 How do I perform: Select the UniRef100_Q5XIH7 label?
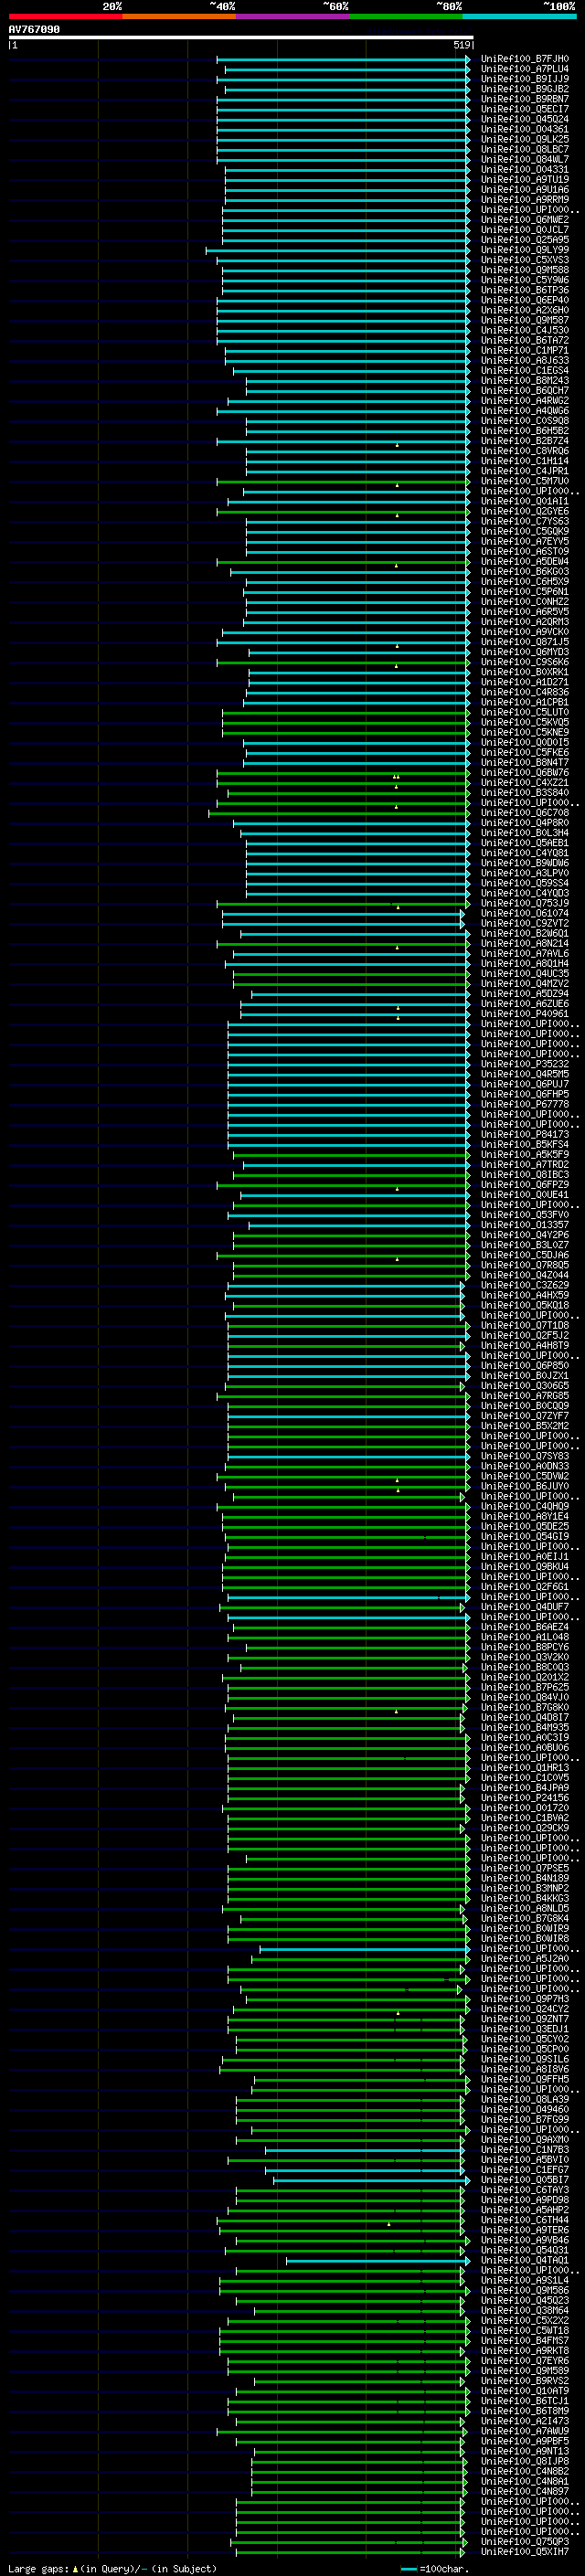525,2551
